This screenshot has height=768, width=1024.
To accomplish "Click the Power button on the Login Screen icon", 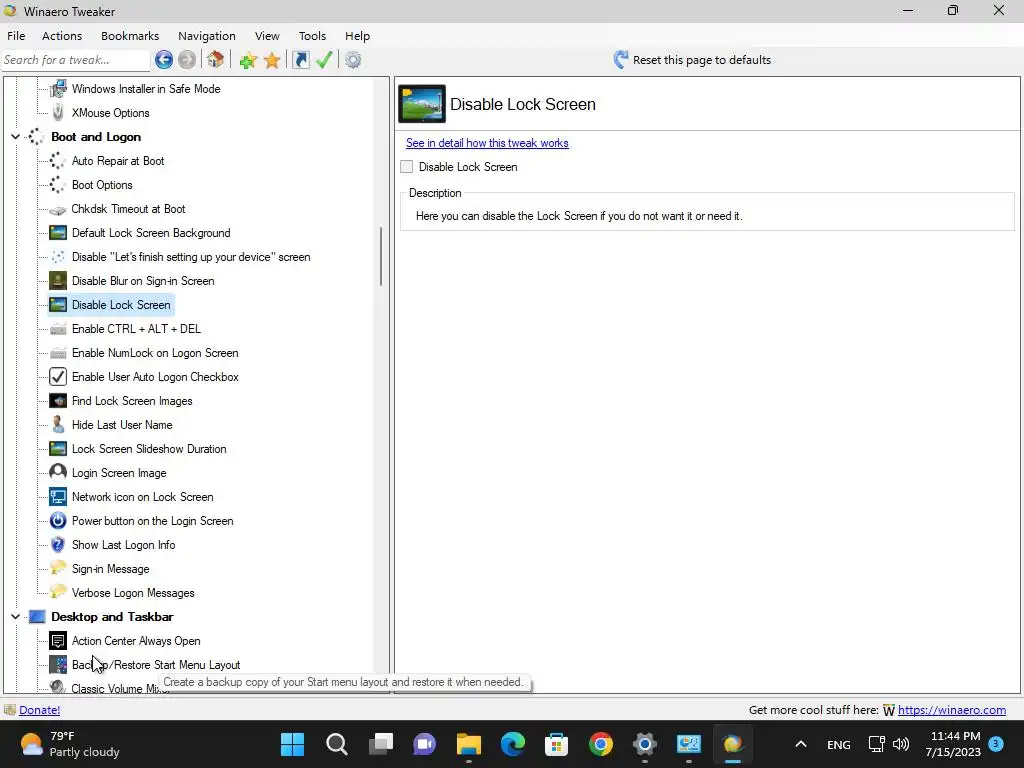I will click(57, 521).
